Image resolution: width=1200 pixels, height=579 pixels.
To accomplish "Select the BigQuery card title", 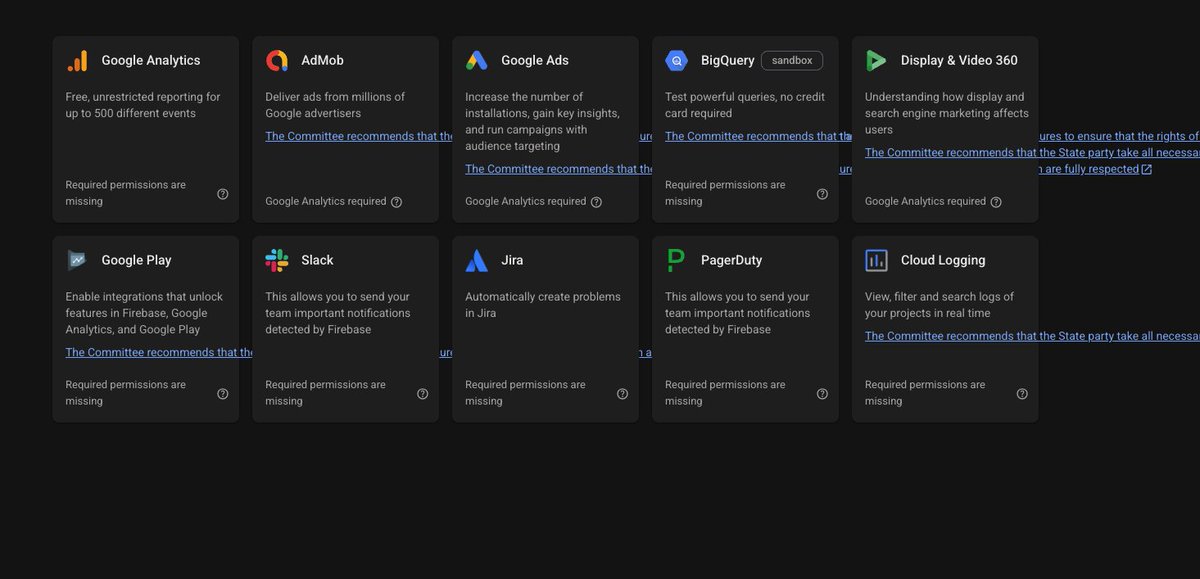I will (728, 61).
